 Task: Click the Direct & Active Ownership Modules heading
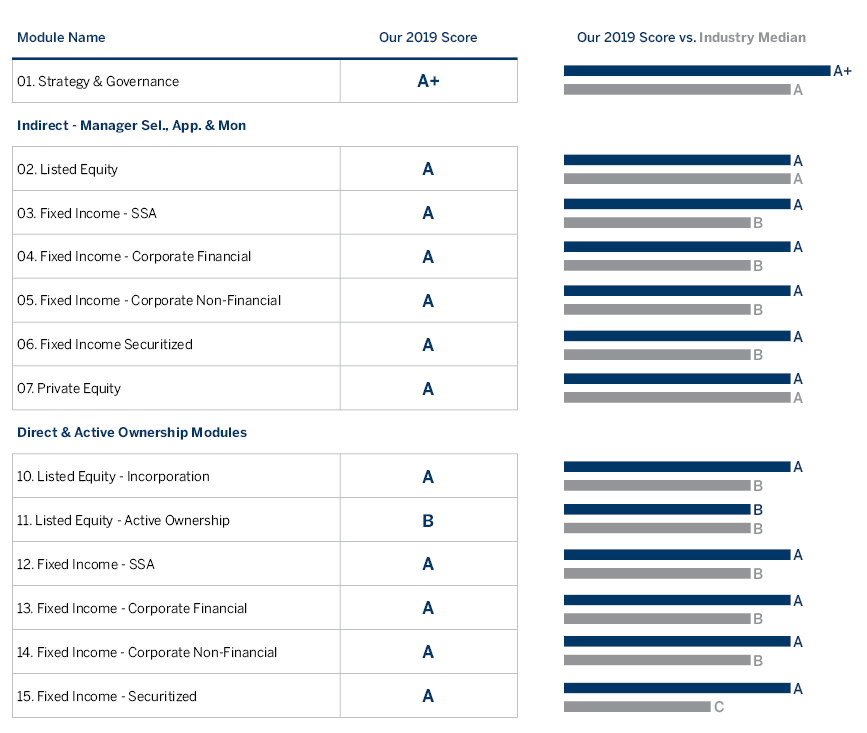[132, 432]
